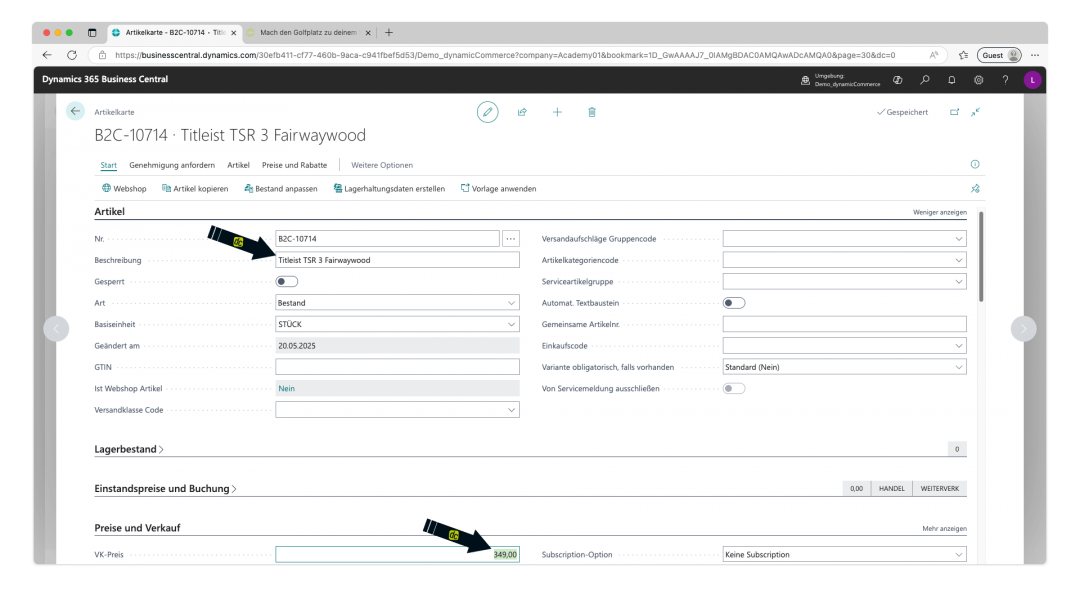Click the pin action bar icon
Screen dimensions: 1080x608
[x=975, y=188]
